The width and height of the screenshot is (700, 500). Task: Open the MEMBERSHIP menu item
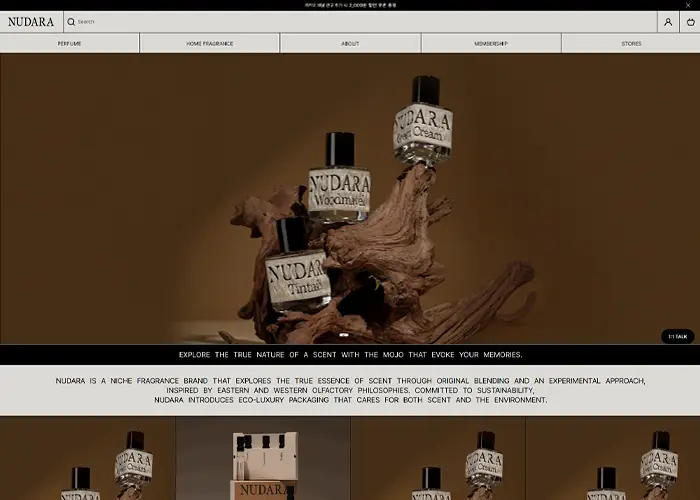click(491, 44)
